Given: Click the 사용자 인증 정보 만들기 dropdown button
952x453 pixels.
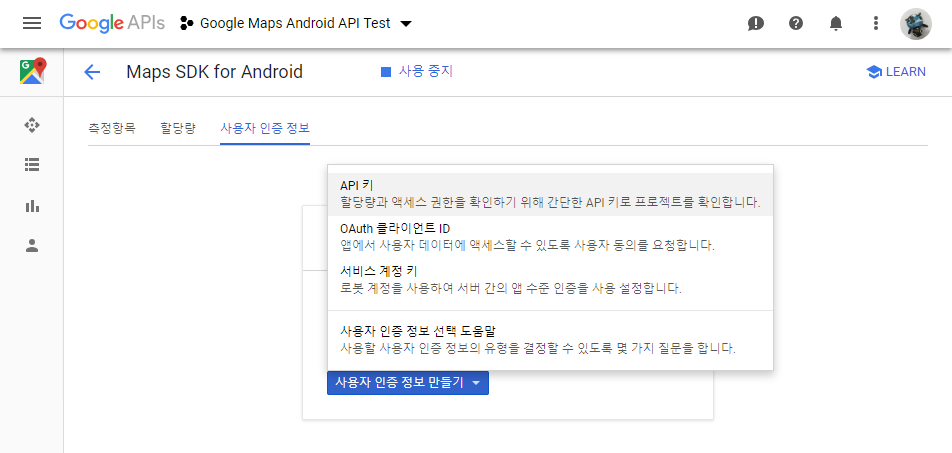Looking at the screenshot, I should pyautogui.click(x=408, y=383).
